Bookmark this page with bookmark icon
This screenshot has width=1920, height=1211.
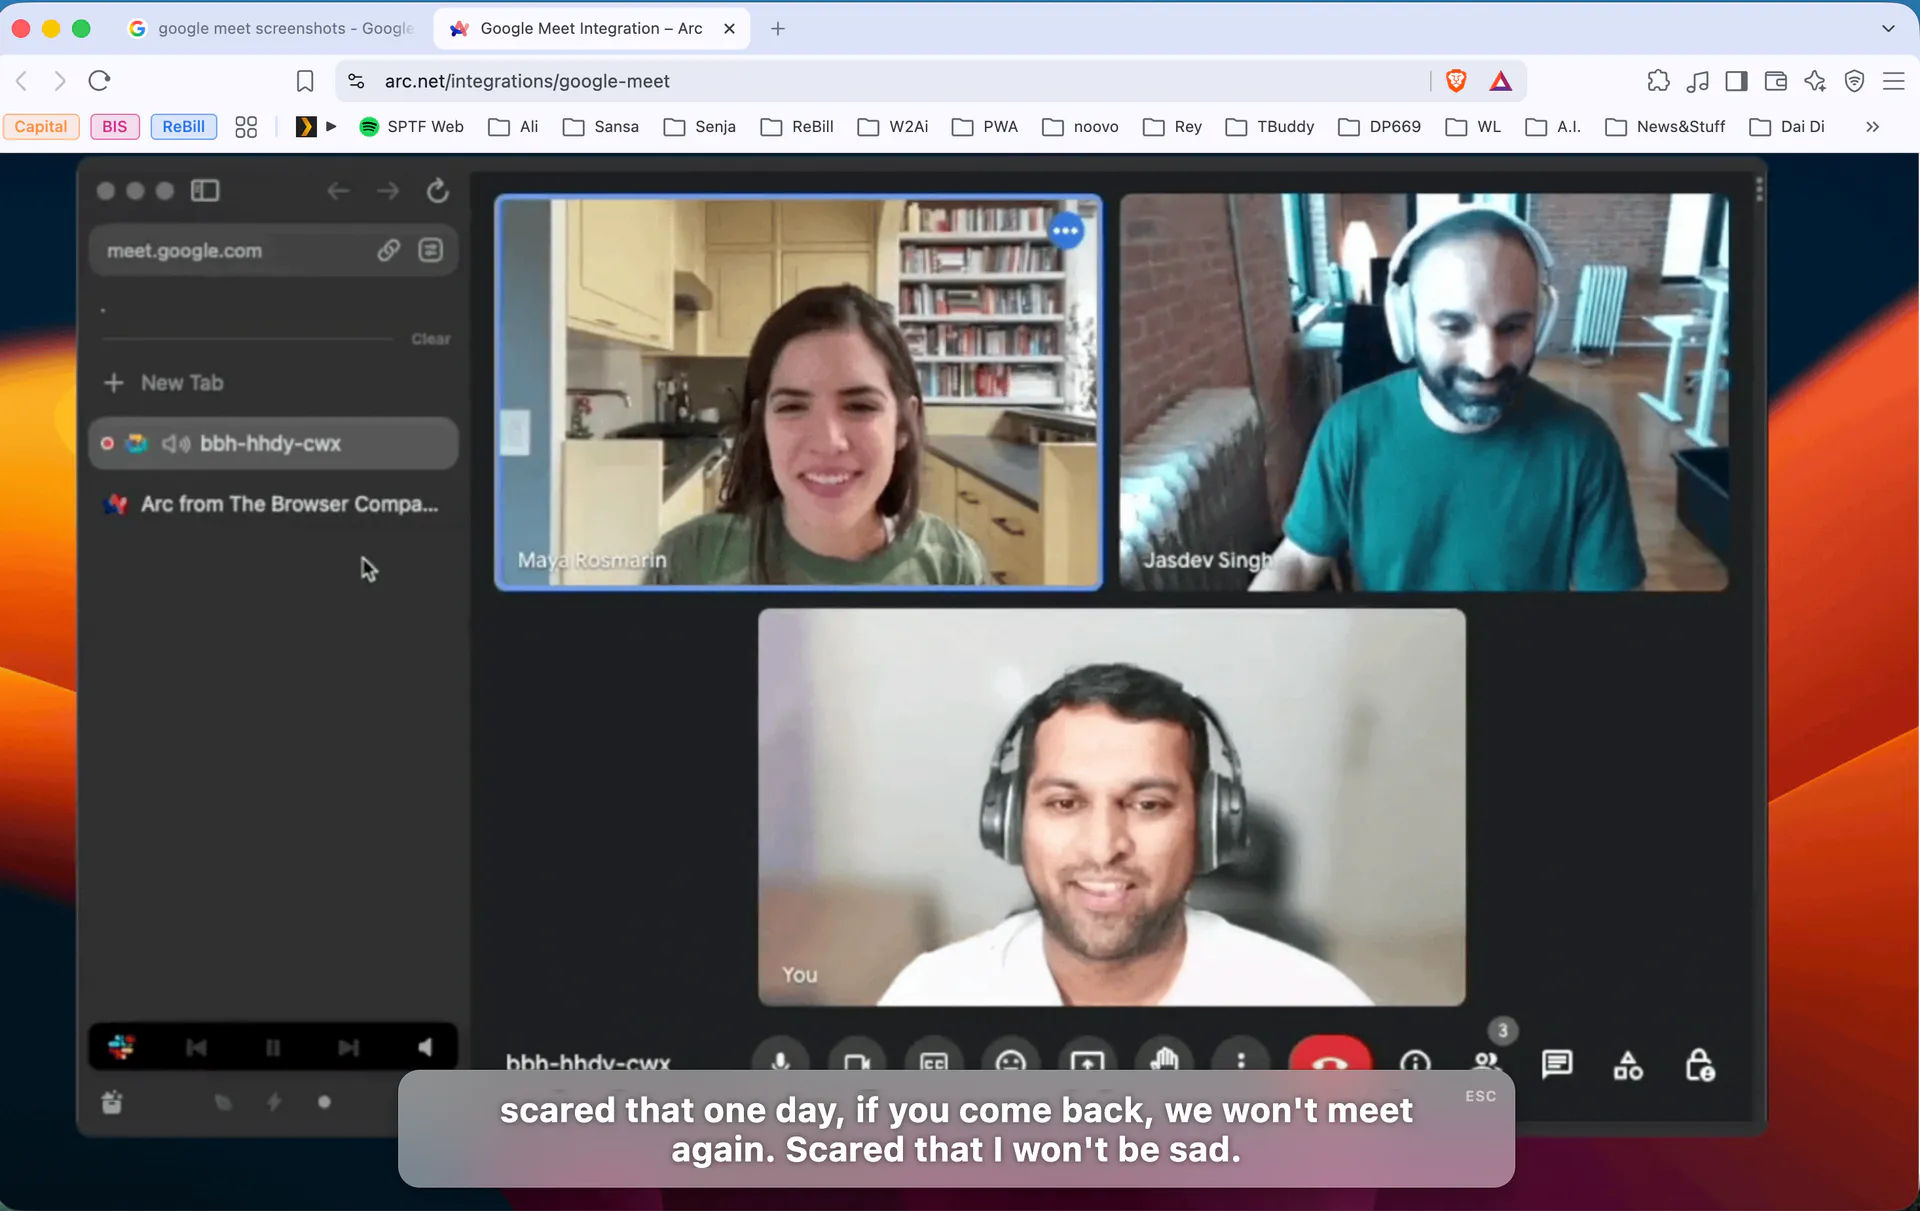[305, 81]
